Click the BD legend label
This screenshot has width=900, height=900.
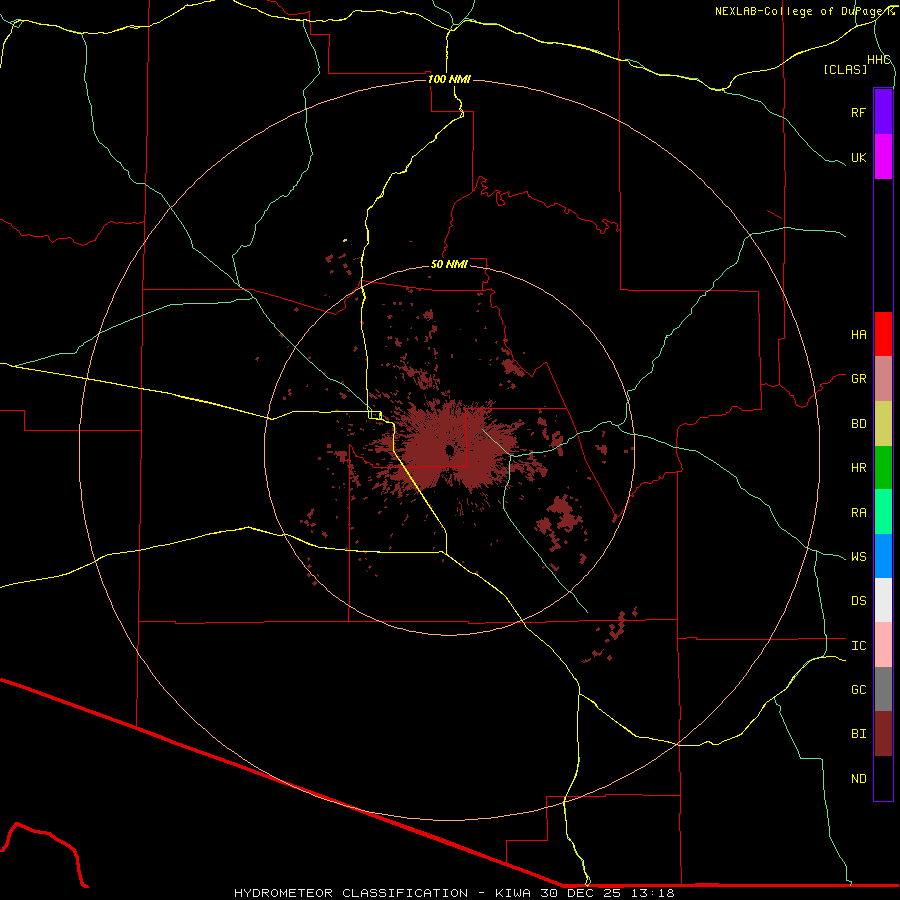click(858, 424)
